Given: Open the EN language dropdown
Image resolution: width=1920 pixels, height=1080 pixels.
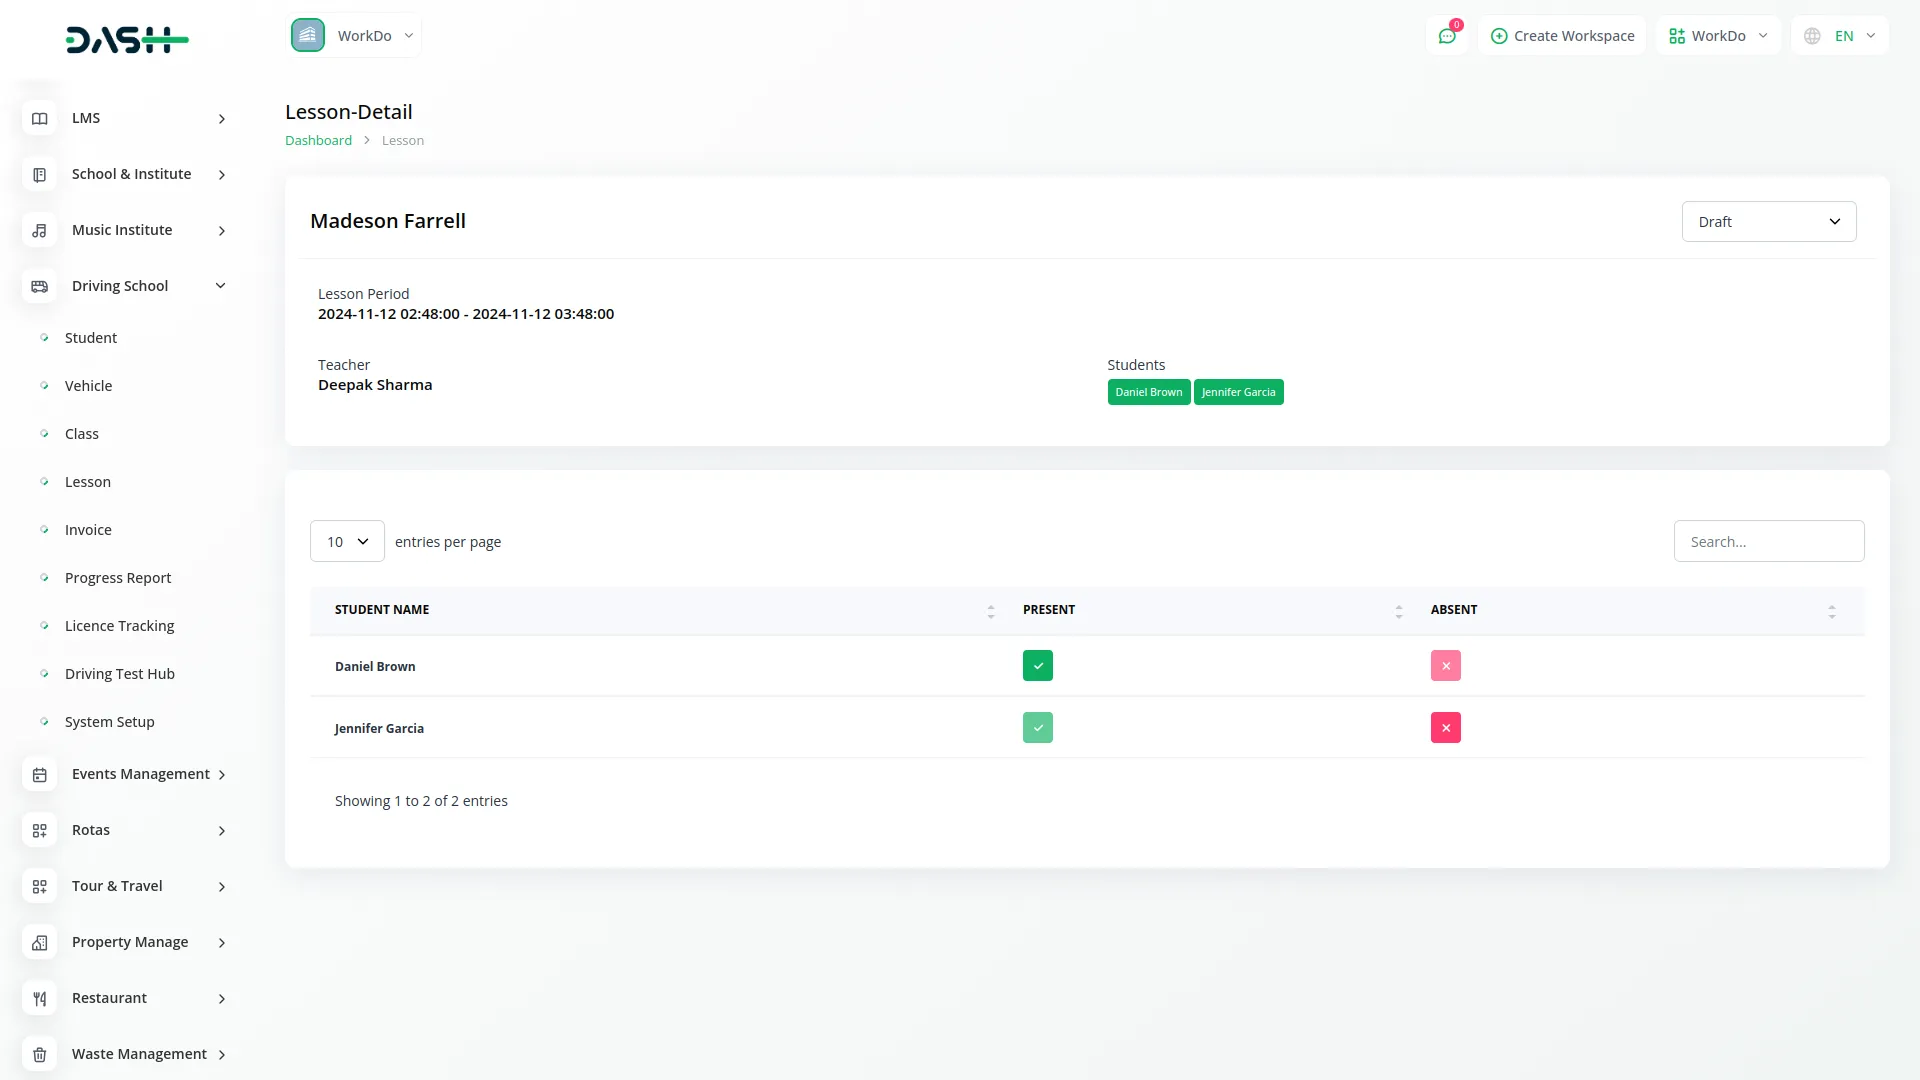Looking at the screenshot, I should pos(1840,36).
